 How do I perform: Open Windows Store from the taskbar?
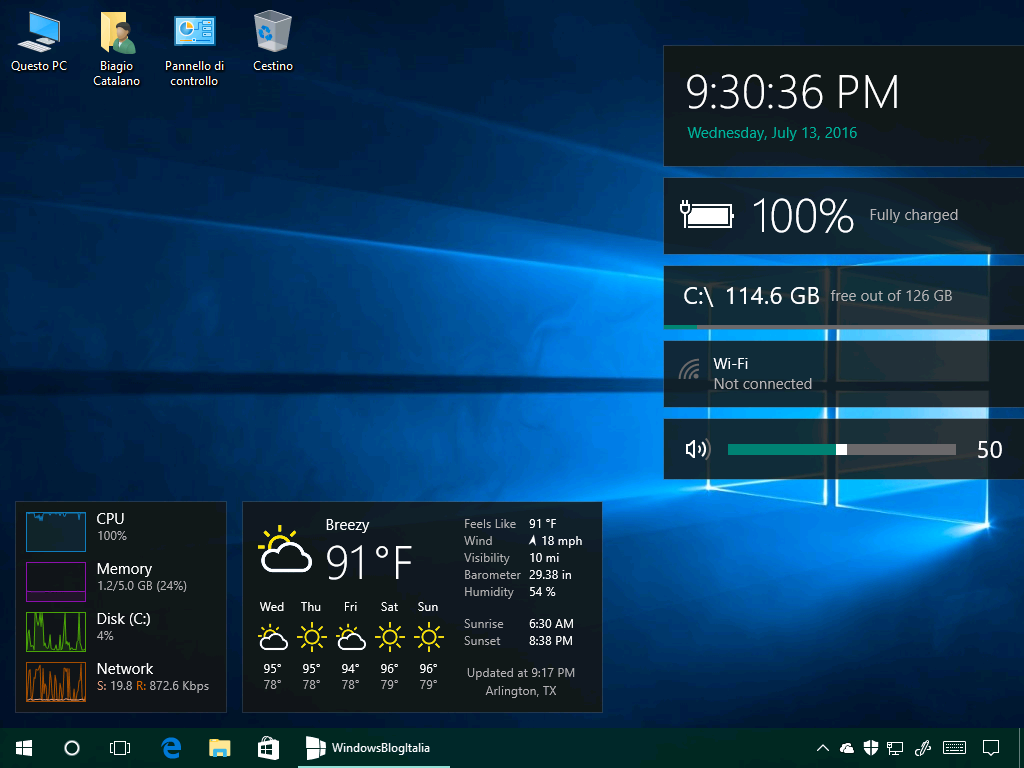click(268, 748)
